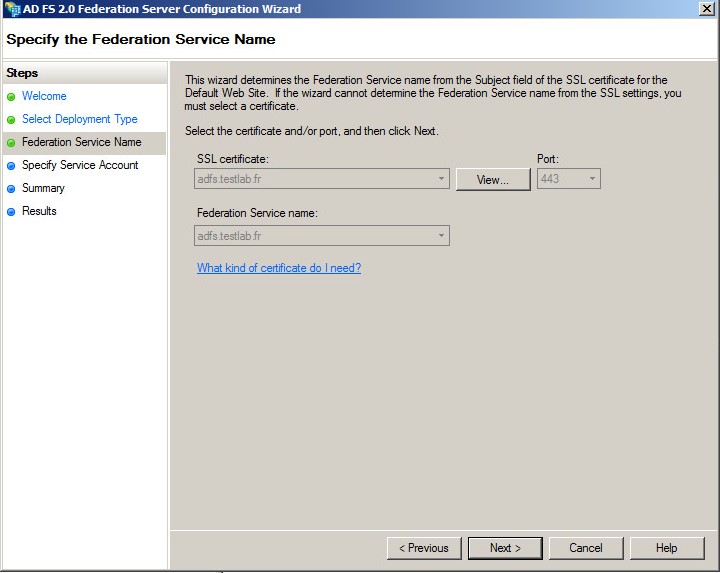The height and width of the screenshot is (573, 720).
Task: Select the Summary step in the sidebar
Action: (x=43, y=188)
